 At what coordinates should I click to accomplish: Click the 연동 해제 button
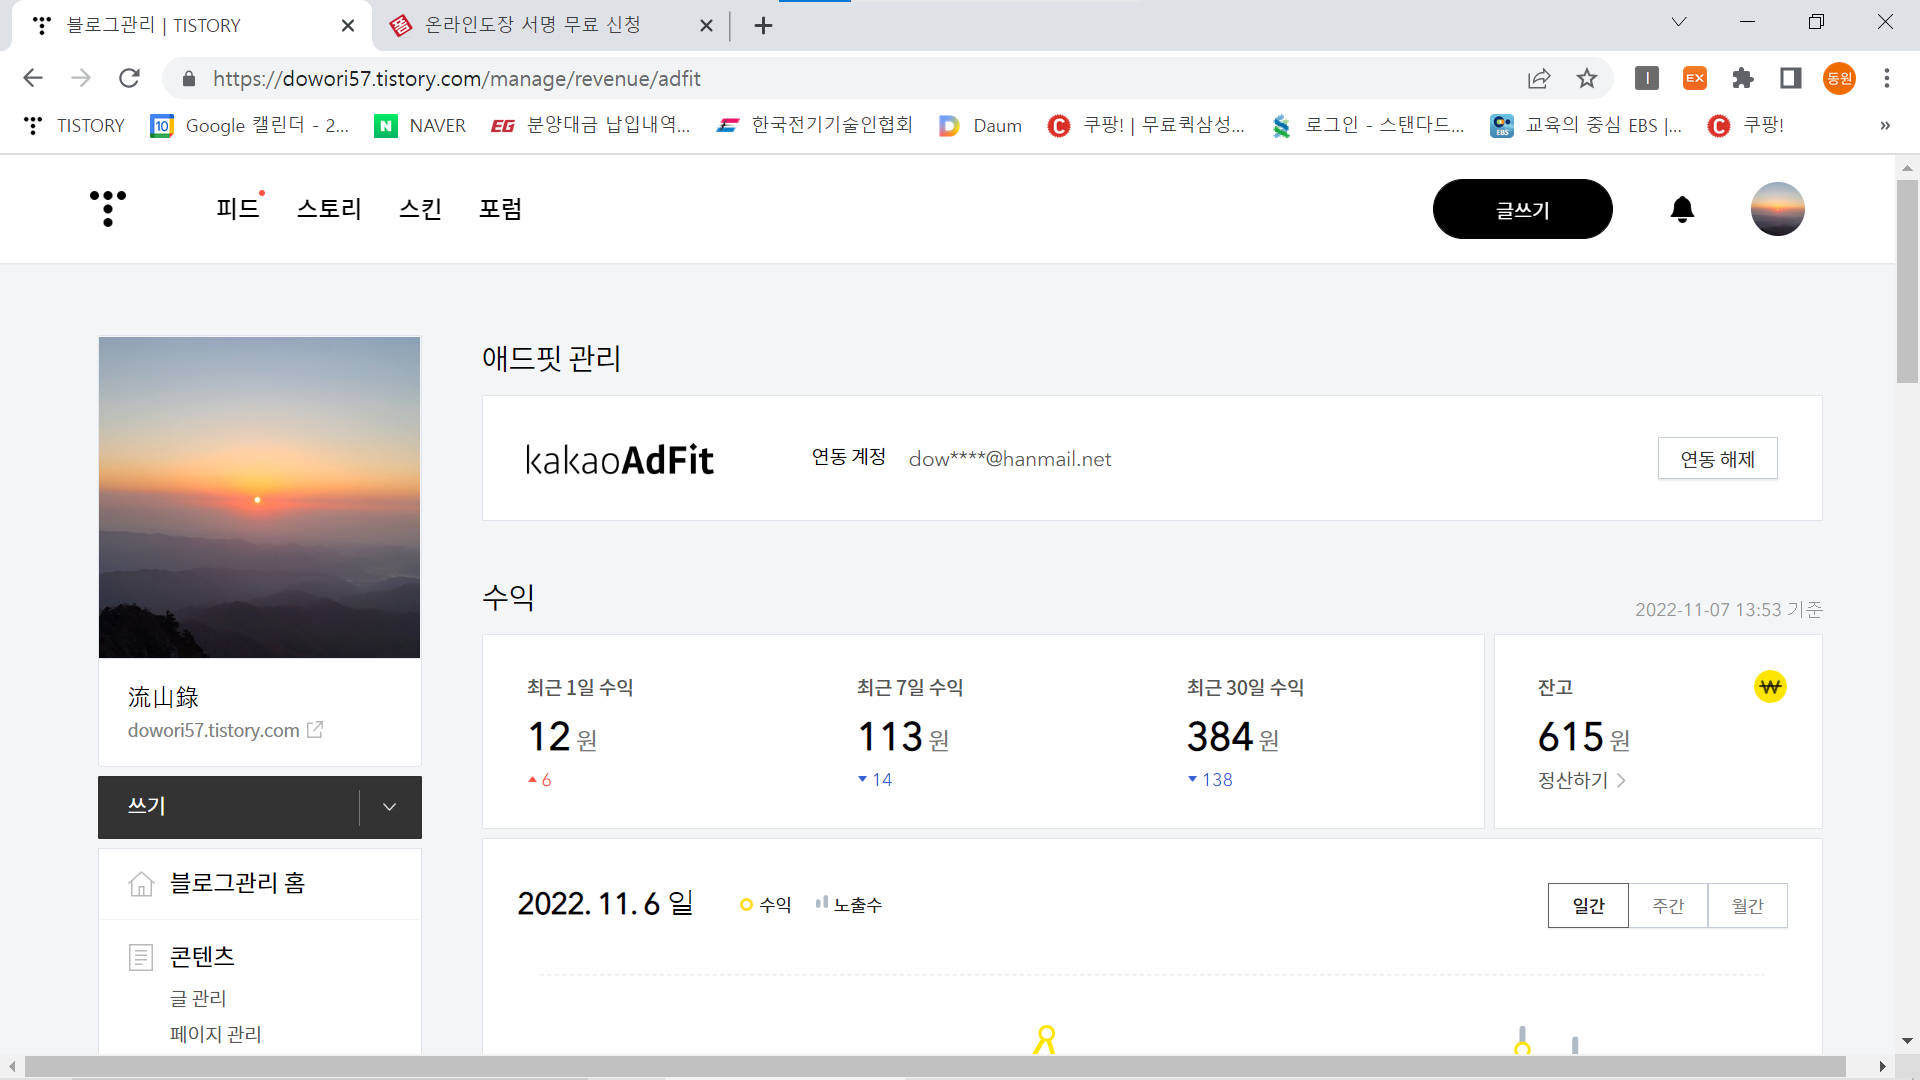point(1717,459)
